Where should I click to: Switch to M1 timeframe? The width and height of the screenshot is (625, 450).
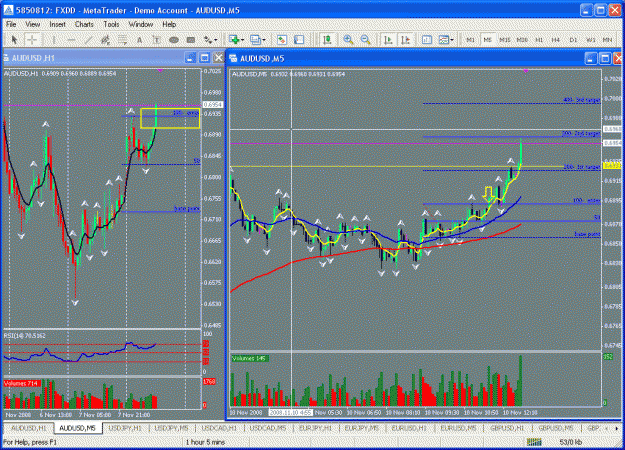click(x=471, y=40)
